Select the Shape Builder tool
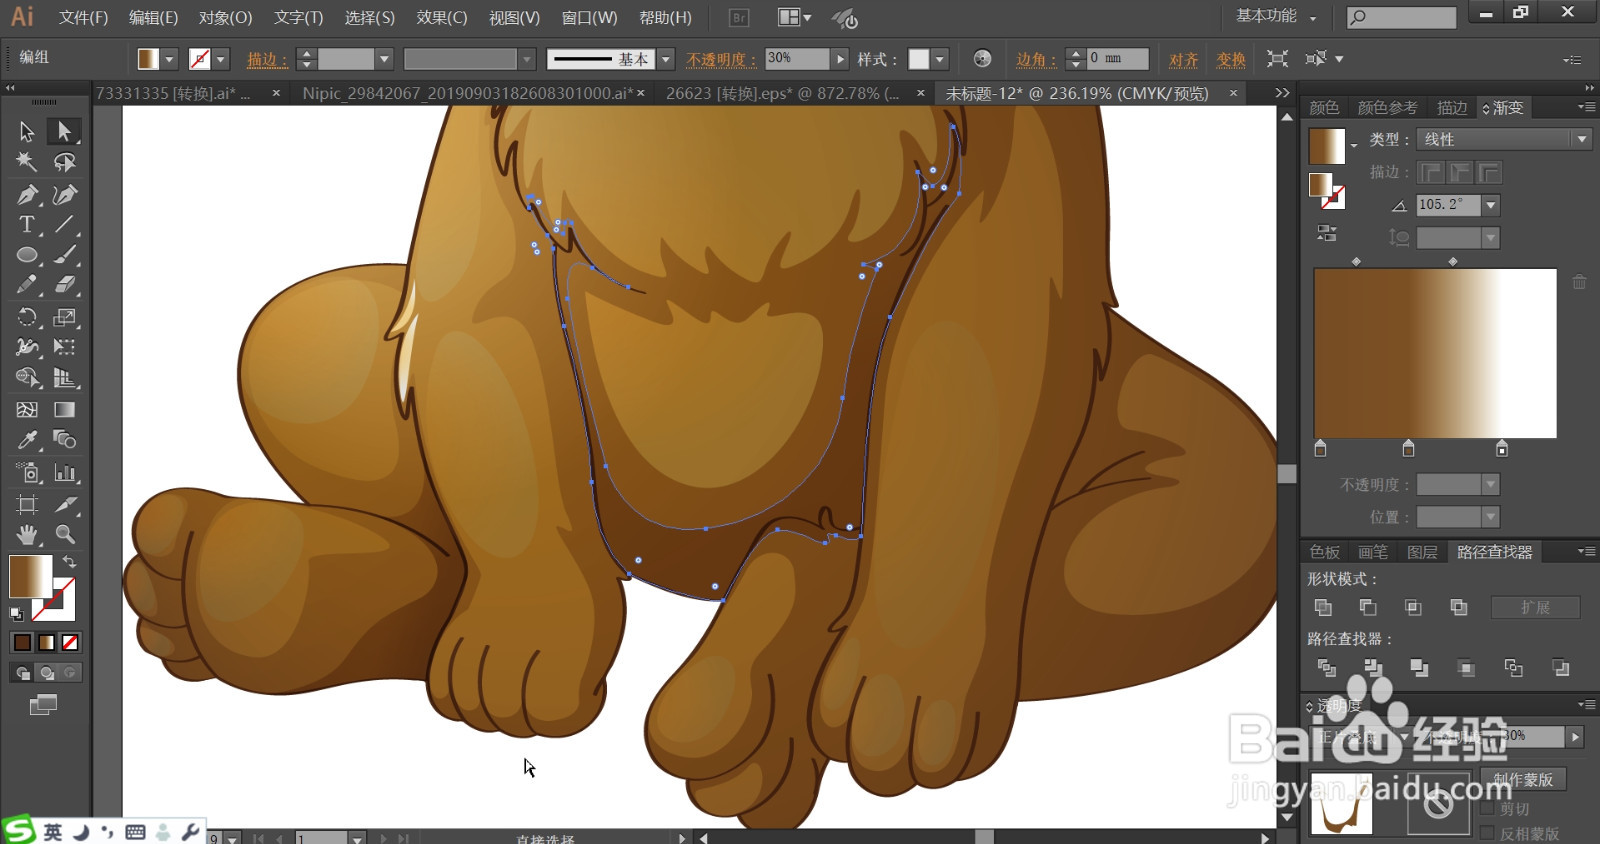This screenshot has height=844, width=1600. (x=27, y=378)
